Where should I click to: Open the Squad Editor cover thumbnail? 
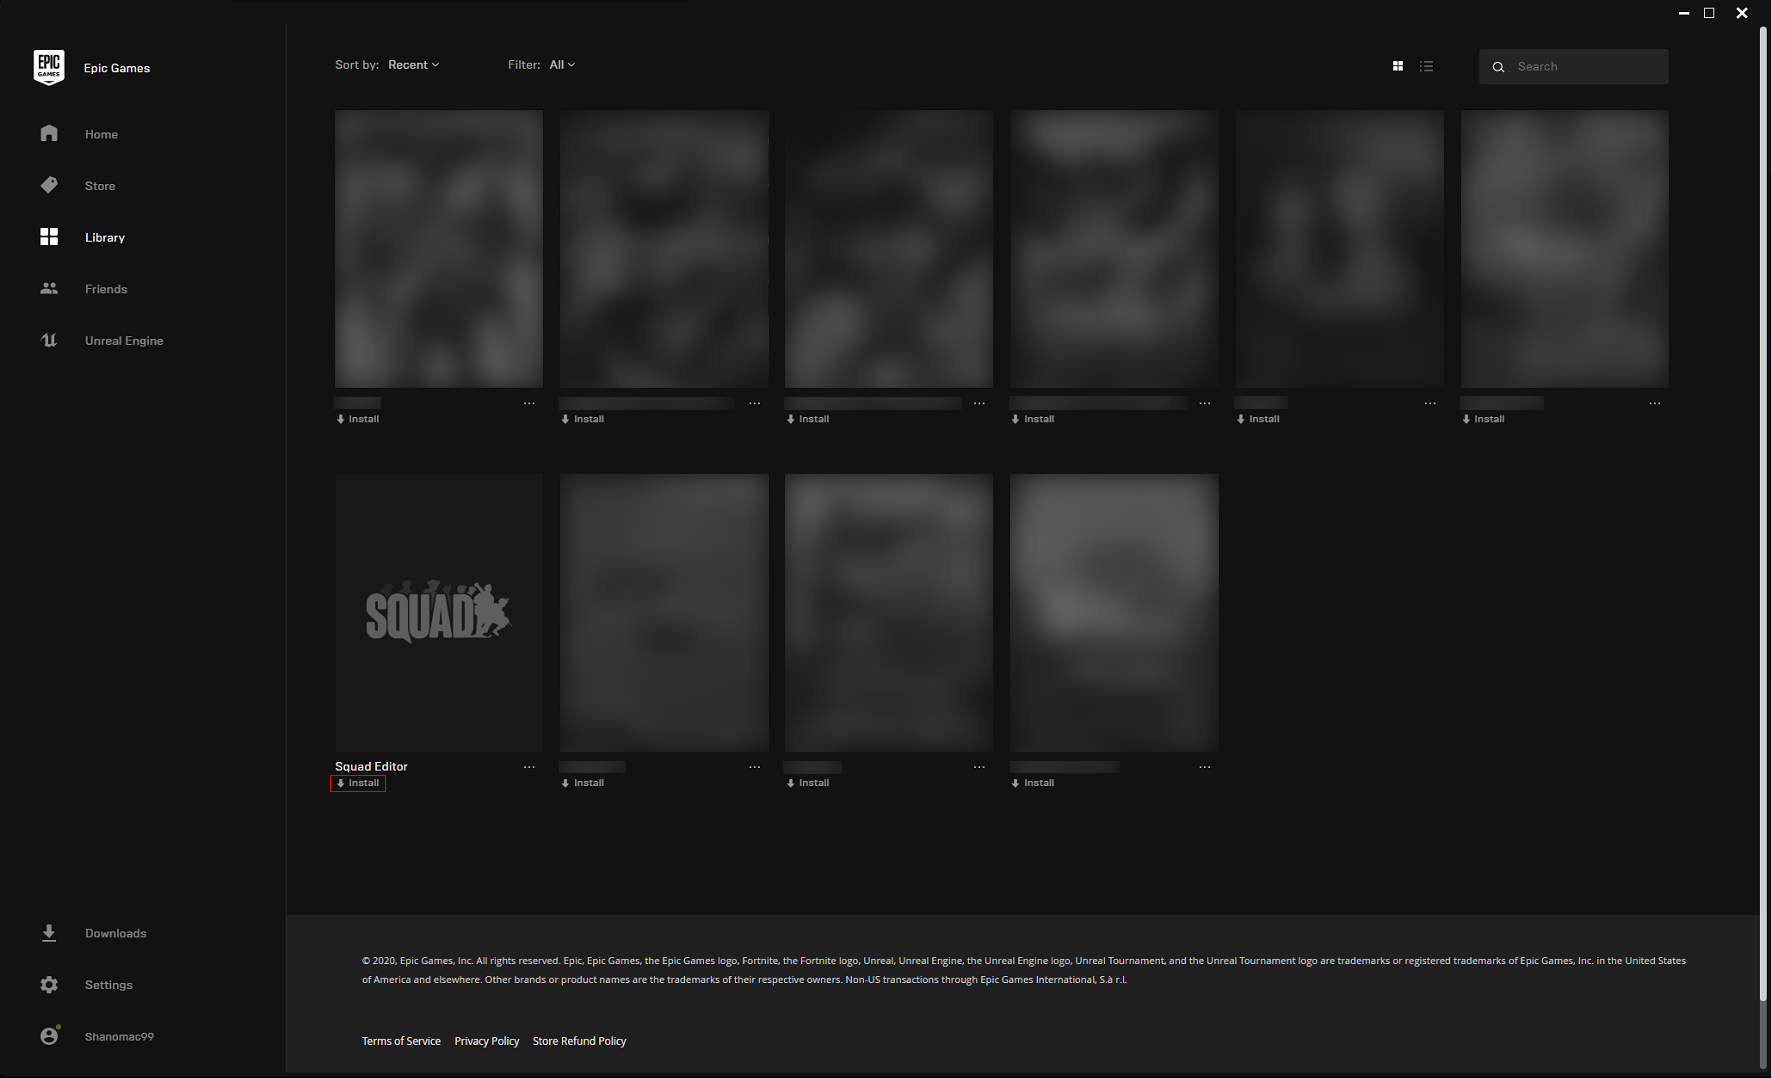pos(439,613)
